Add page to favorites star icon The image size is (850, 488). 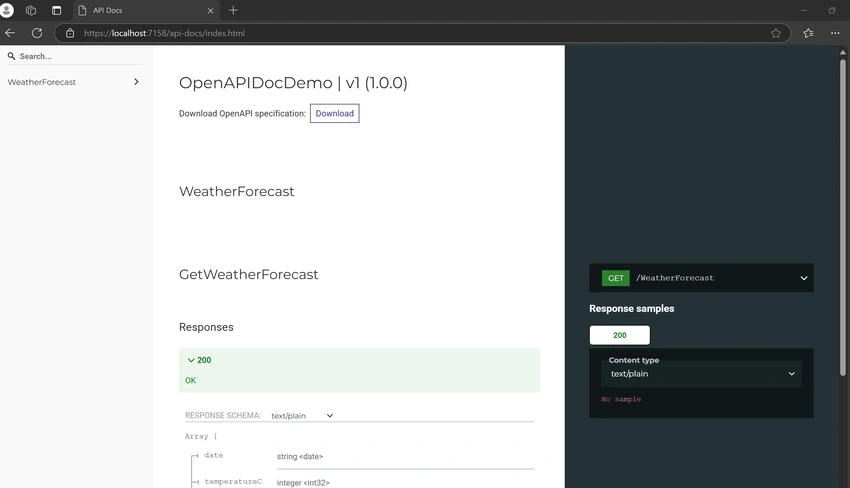click(x=776, y=33)
